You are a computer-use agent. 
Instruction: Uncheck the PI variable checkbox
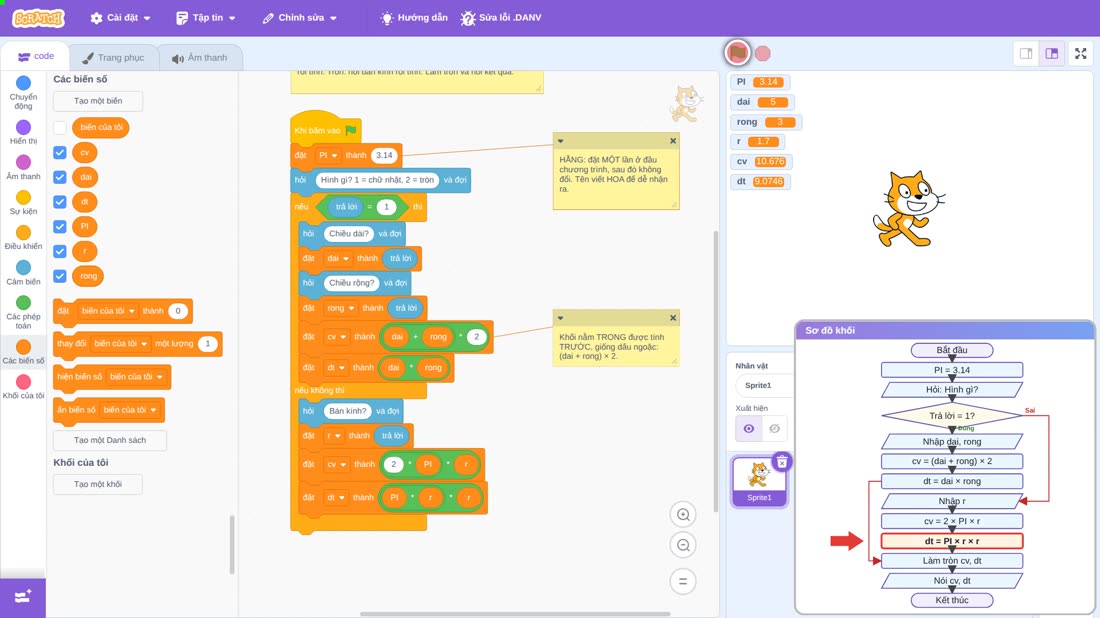pyautogui.click(x=60, y=227)
